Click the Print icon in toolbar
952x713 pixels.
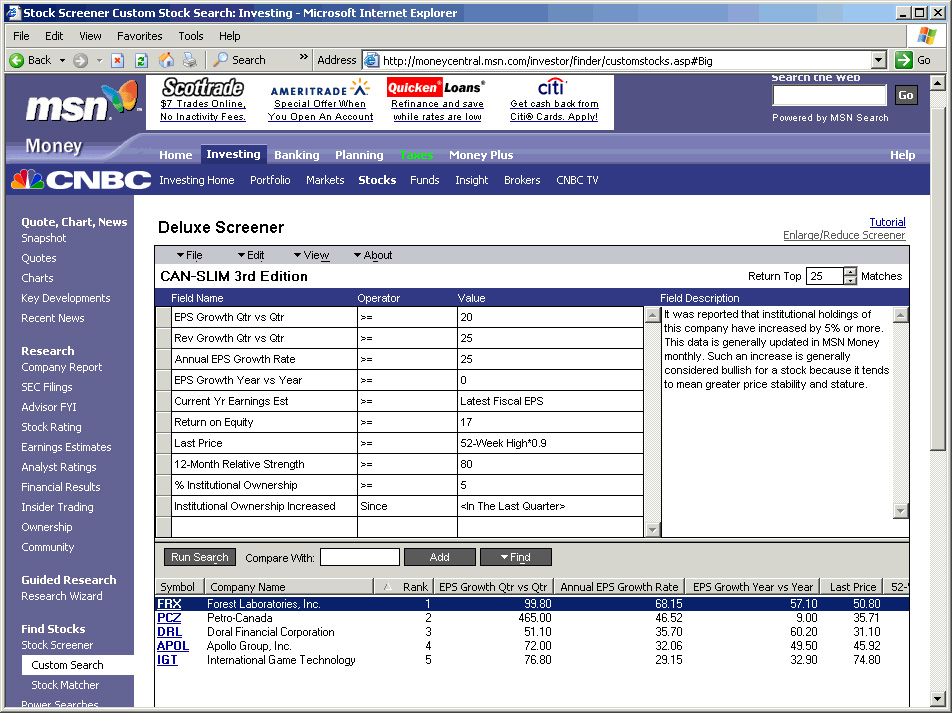[x=190, y=60]
